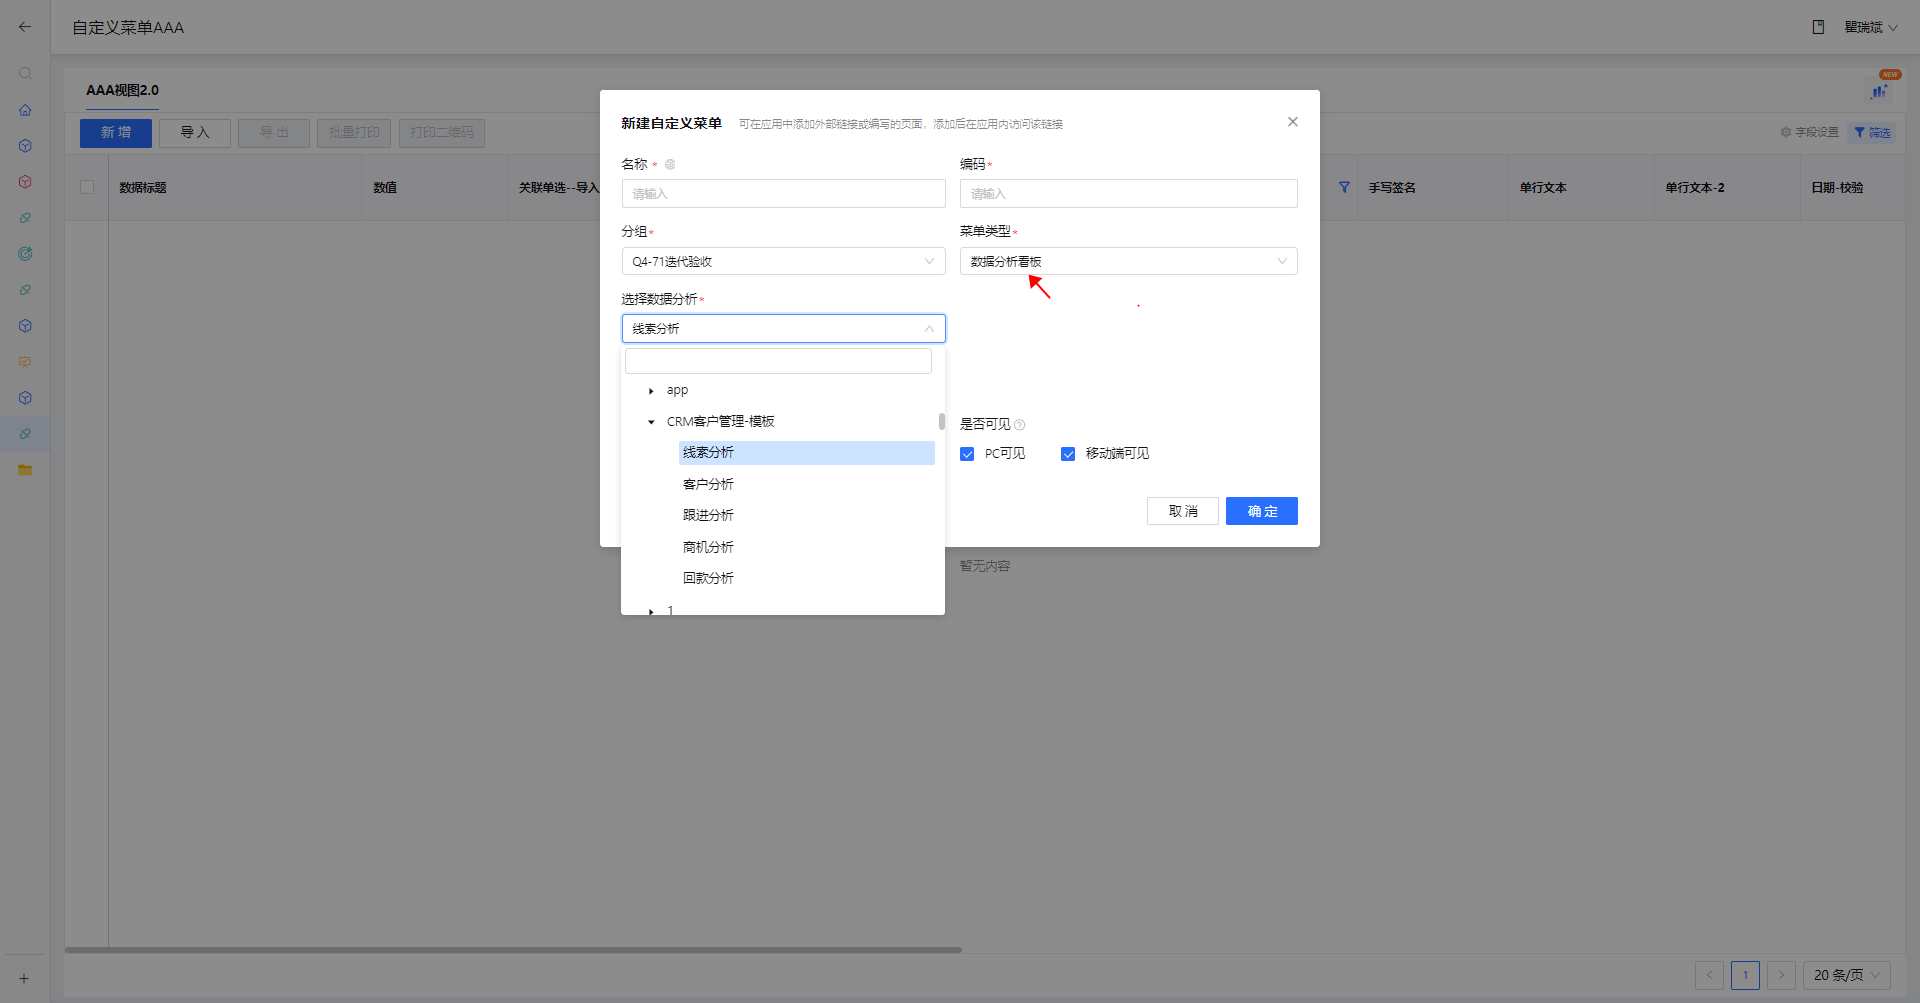
Task: Click the table horizontal scrollbar
Action: click(513, 950)
